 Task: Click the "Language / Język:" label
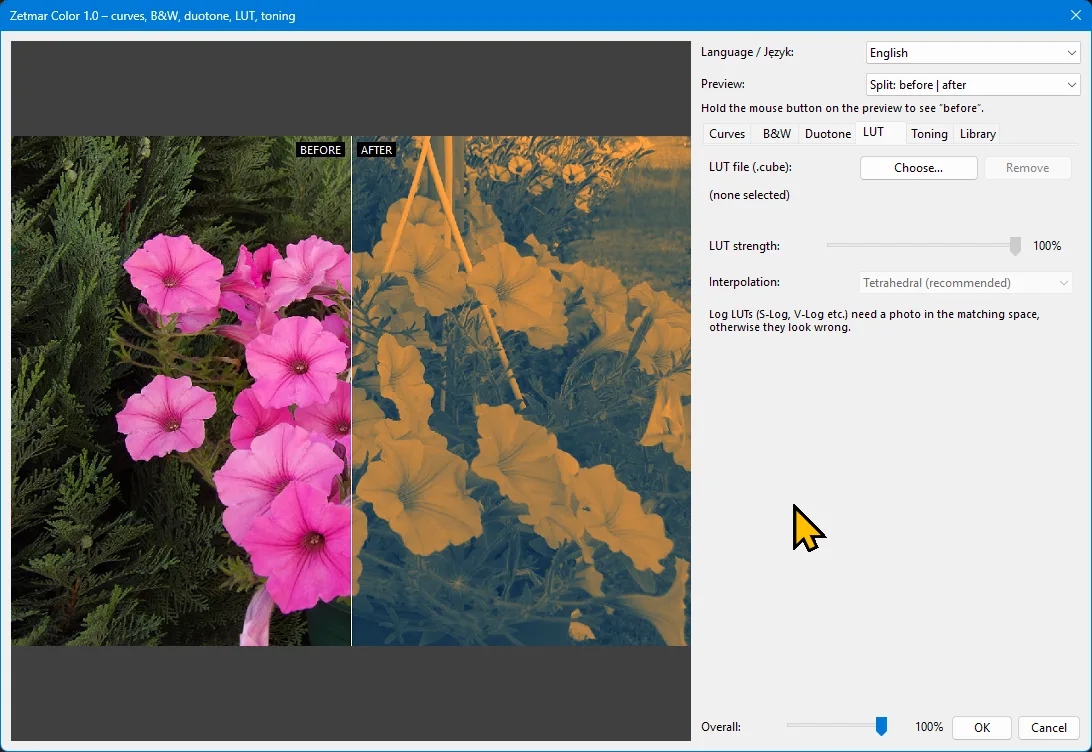tap(747, 52)
